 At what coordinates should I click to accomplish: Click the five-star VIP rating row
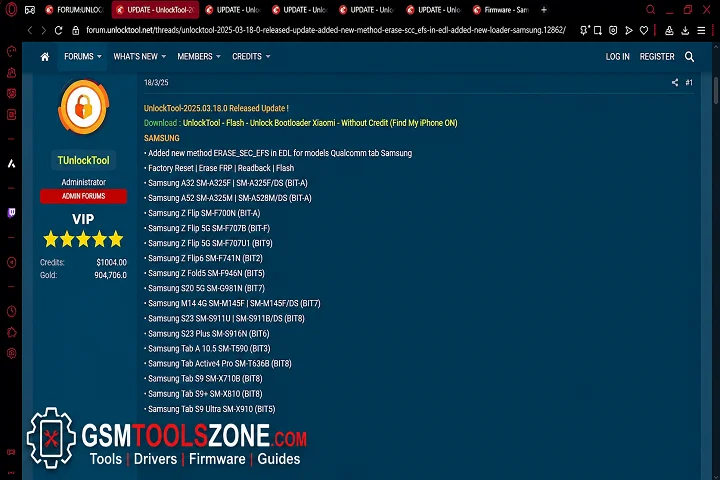[x=84, y=239]
